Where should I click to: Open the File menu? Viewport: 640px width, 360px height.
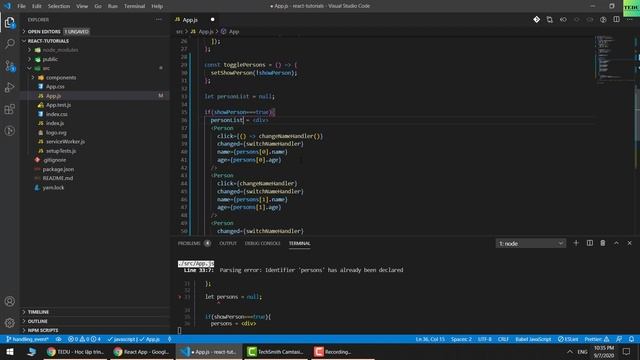coord(21,6)
